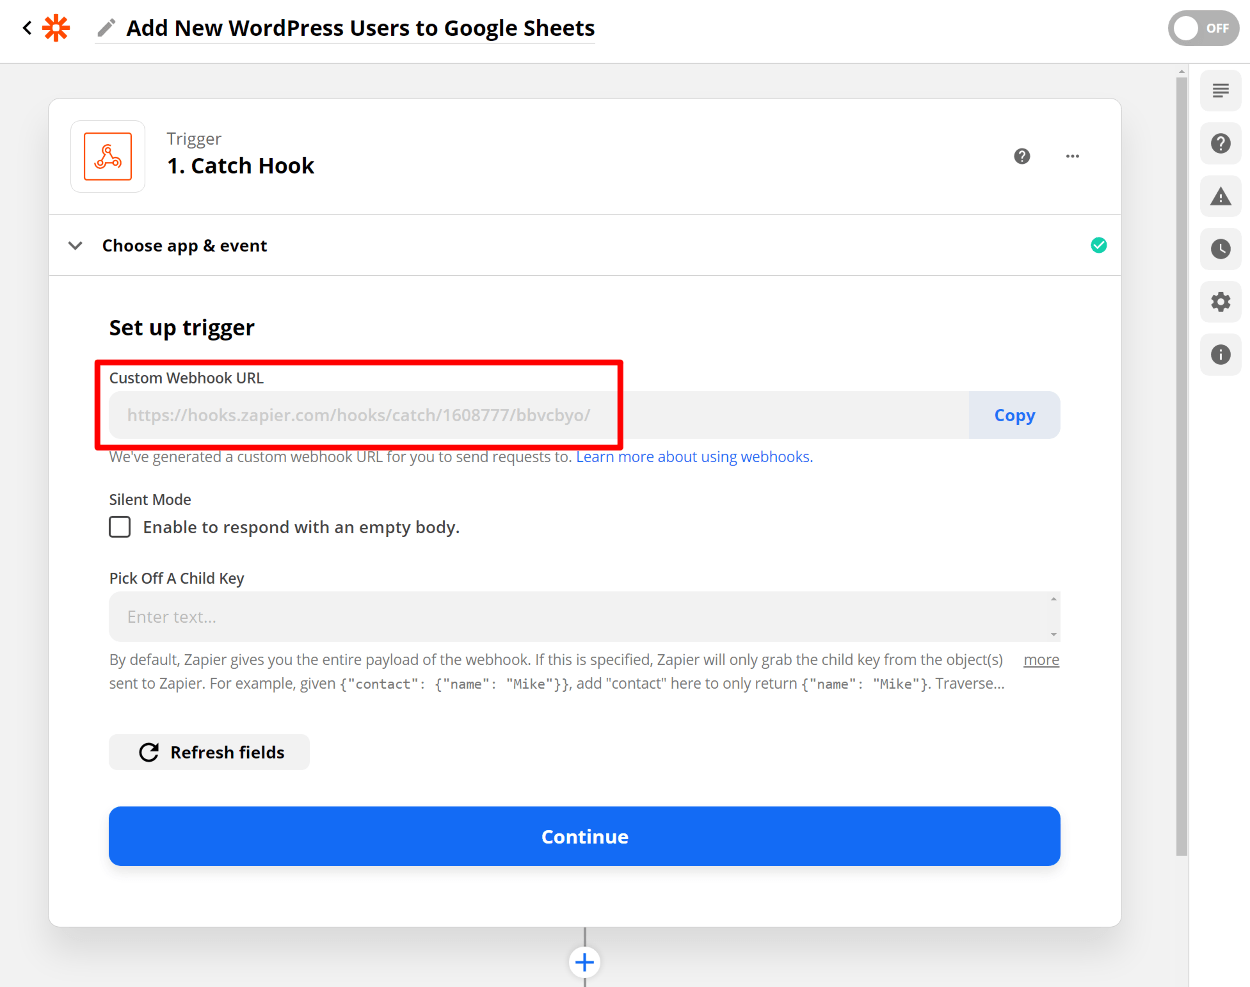Enable Silent Mode empty body checkbox
The height and width of the screenshot is (987, 1250).
tap(120, 527)
